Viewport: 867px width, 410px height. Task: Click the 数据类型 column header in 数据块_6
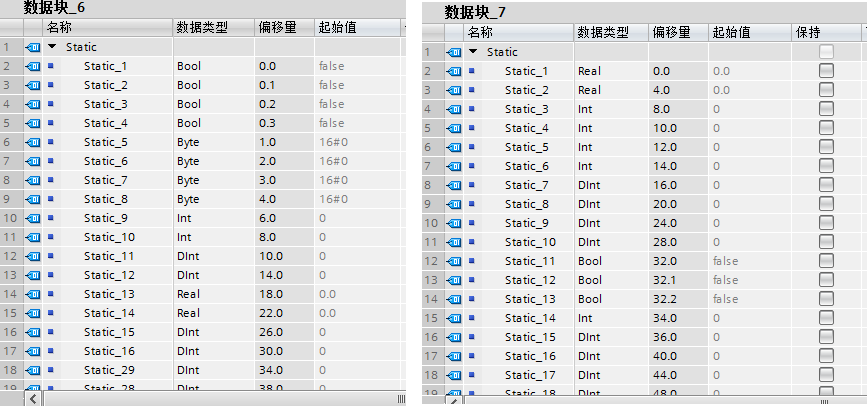pos(200,27)
